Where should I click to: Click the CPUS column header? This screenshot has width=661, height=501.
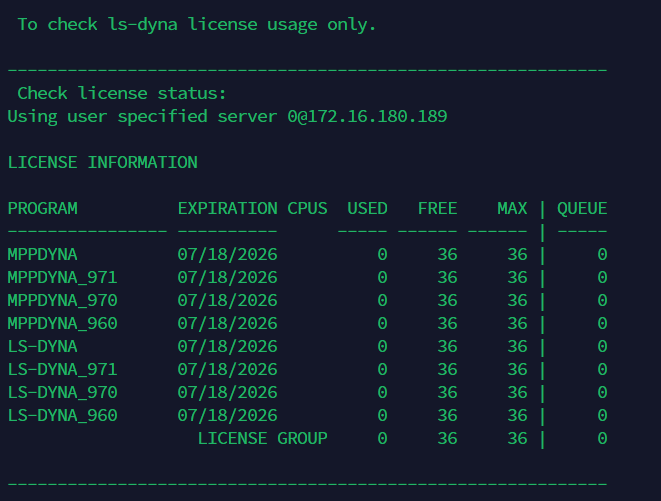point(307,208)
